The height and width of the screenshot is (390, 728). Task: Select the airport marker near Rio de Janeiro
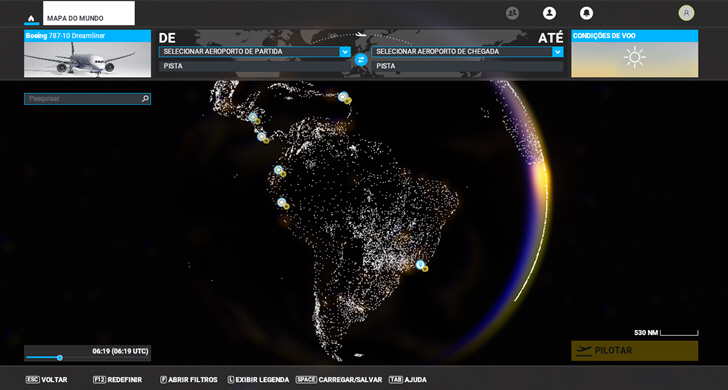[420, 265]
